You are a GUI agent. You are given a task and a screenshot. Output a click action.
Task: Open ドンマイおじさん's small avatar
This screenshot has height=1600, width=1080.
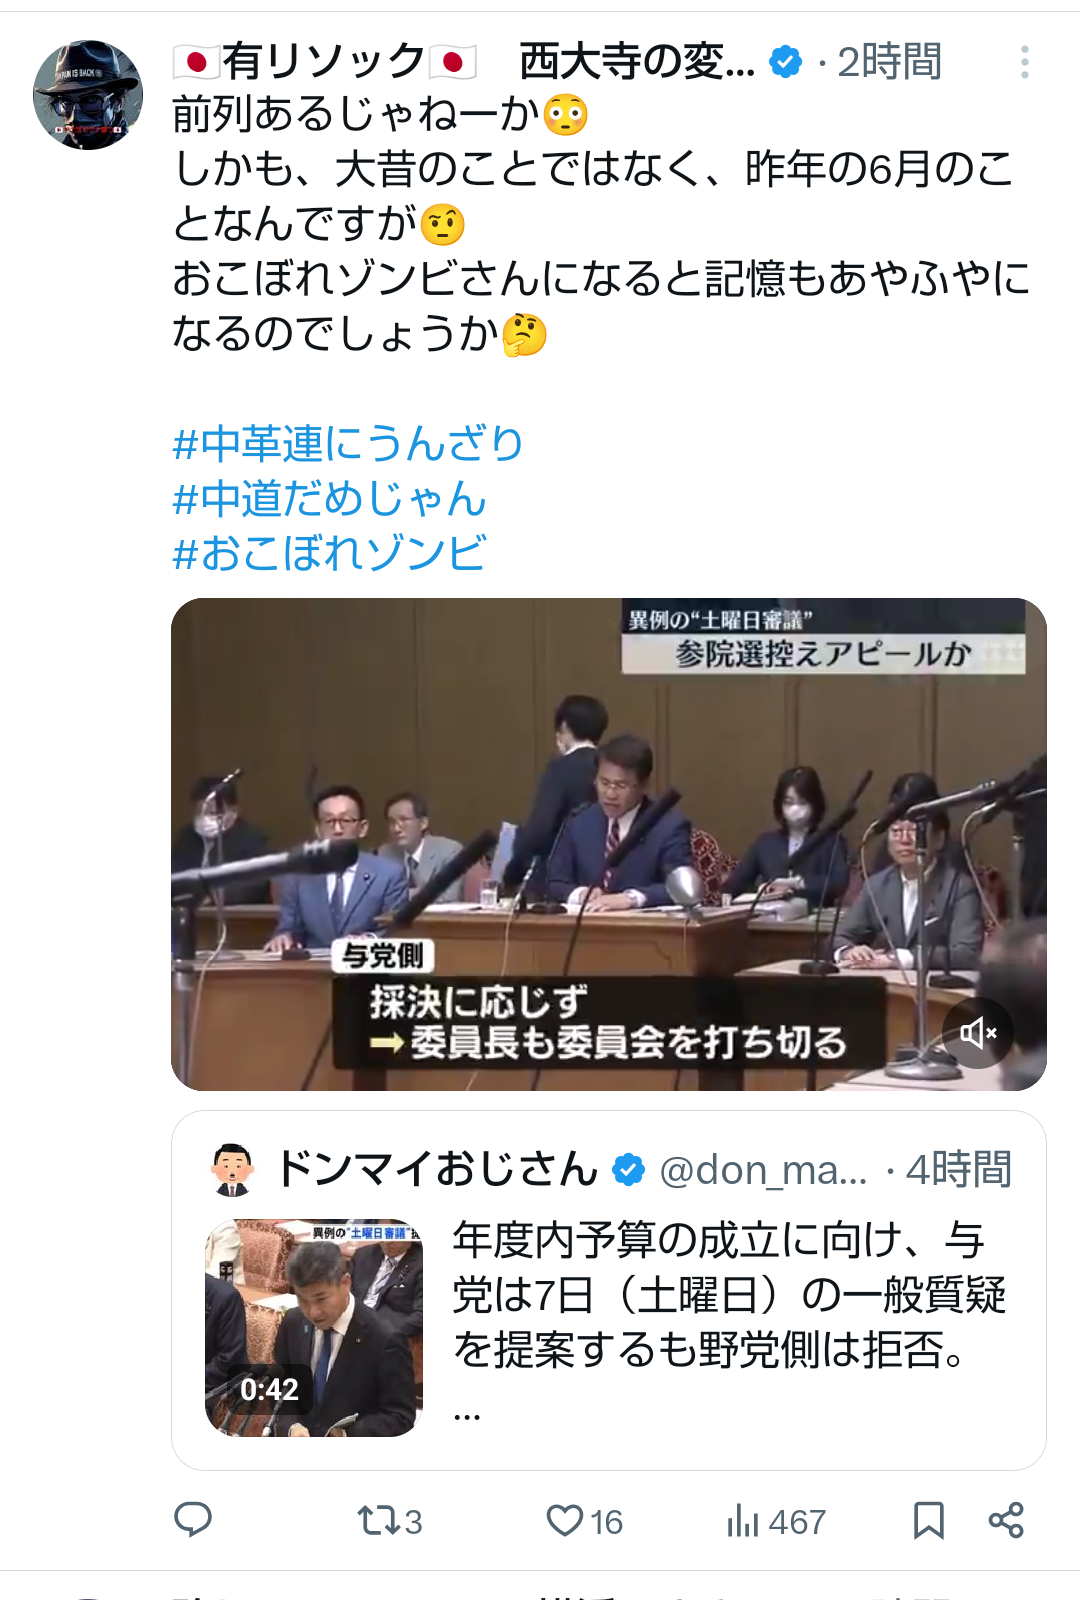click(x=232, y=1169)
